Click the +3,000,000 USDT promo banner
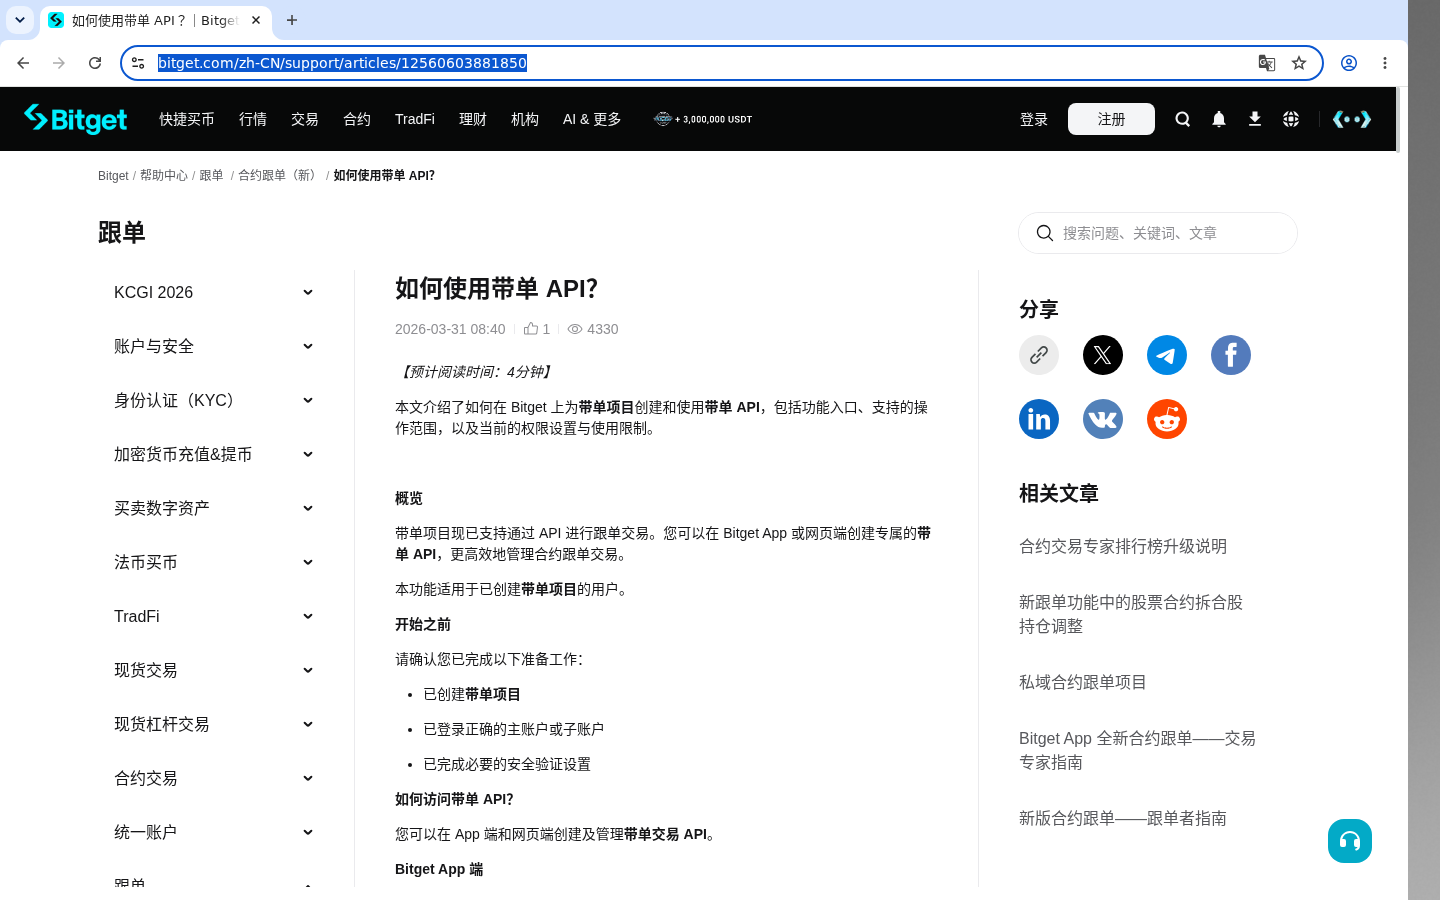1440x900 pixels. click(x=703, y=119)
